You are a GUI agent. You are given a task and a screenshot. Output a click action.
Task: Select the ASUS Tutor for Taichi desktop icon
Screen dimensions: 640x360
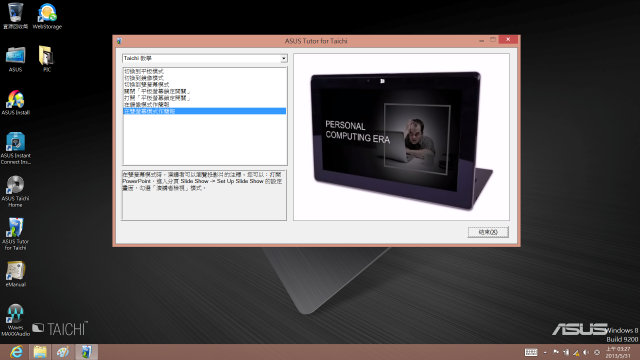point(16,234)
